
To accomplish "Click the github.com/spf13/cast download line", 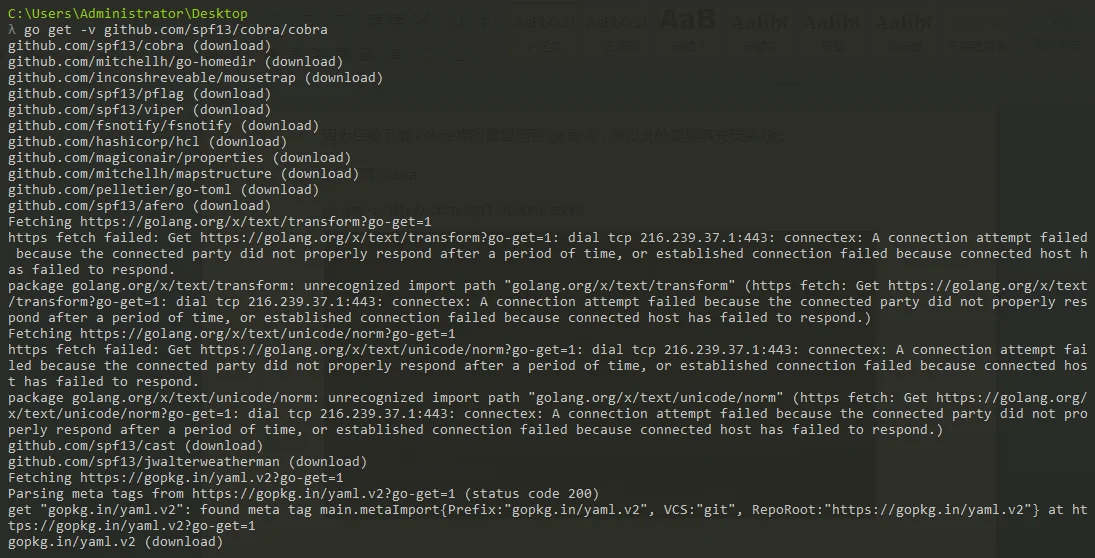I will click(x=135, y=446).
